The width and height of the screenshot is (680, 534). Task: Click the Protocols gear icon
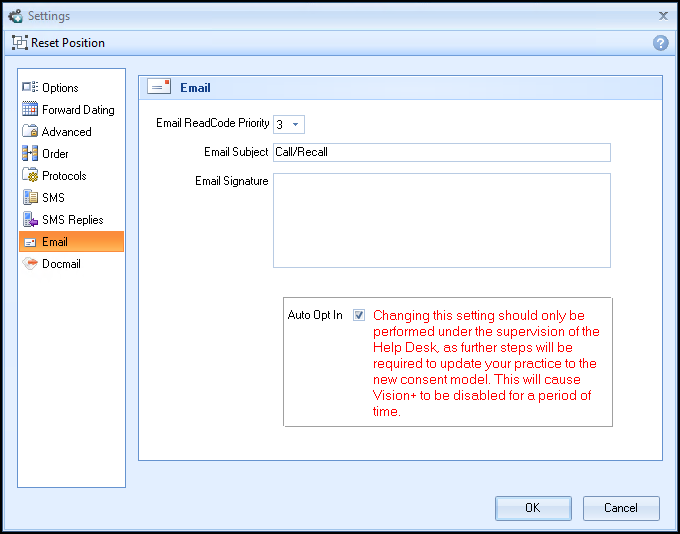30,176
